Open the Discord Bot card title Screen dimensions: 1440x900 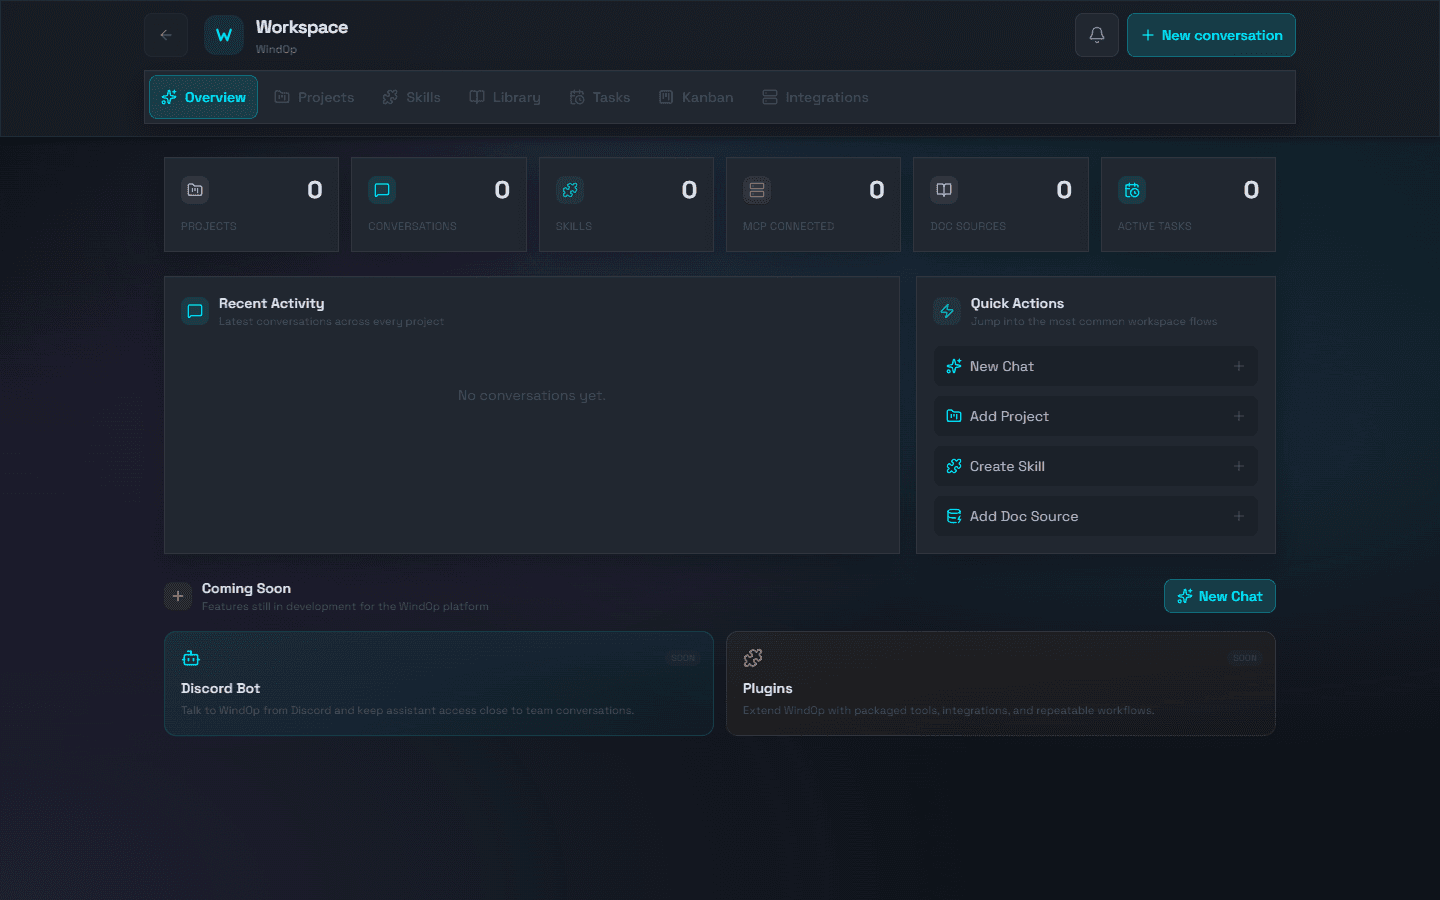[x=220, y=688]
